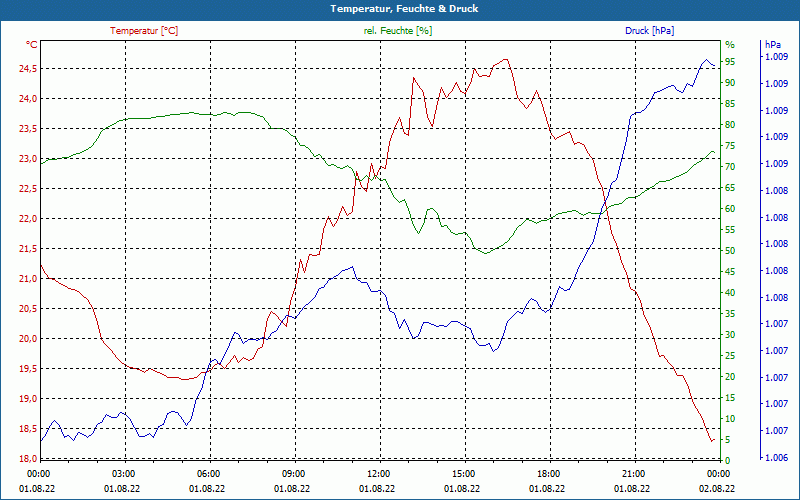The height and width of the screenshot is (500, 800).
Task: Click the 22,0 temperature axis tick
Action: coord(28,219)
